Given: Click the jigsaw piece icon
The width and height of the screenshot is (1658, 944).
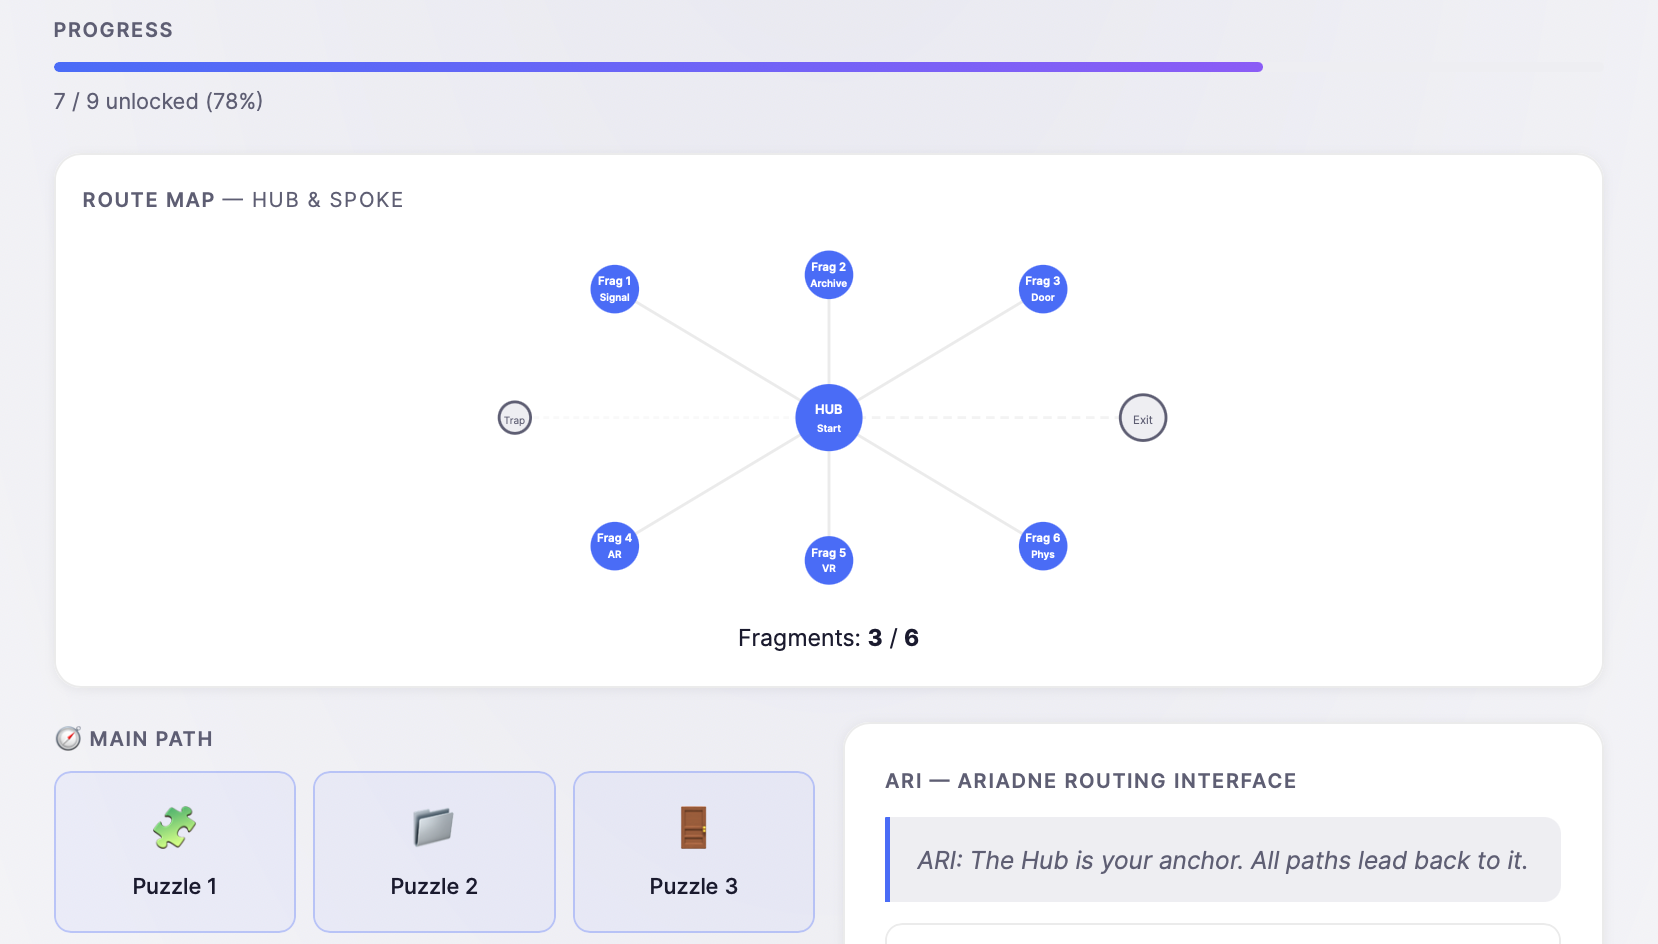Looking at the screenshot, I should tap(175, 828).
